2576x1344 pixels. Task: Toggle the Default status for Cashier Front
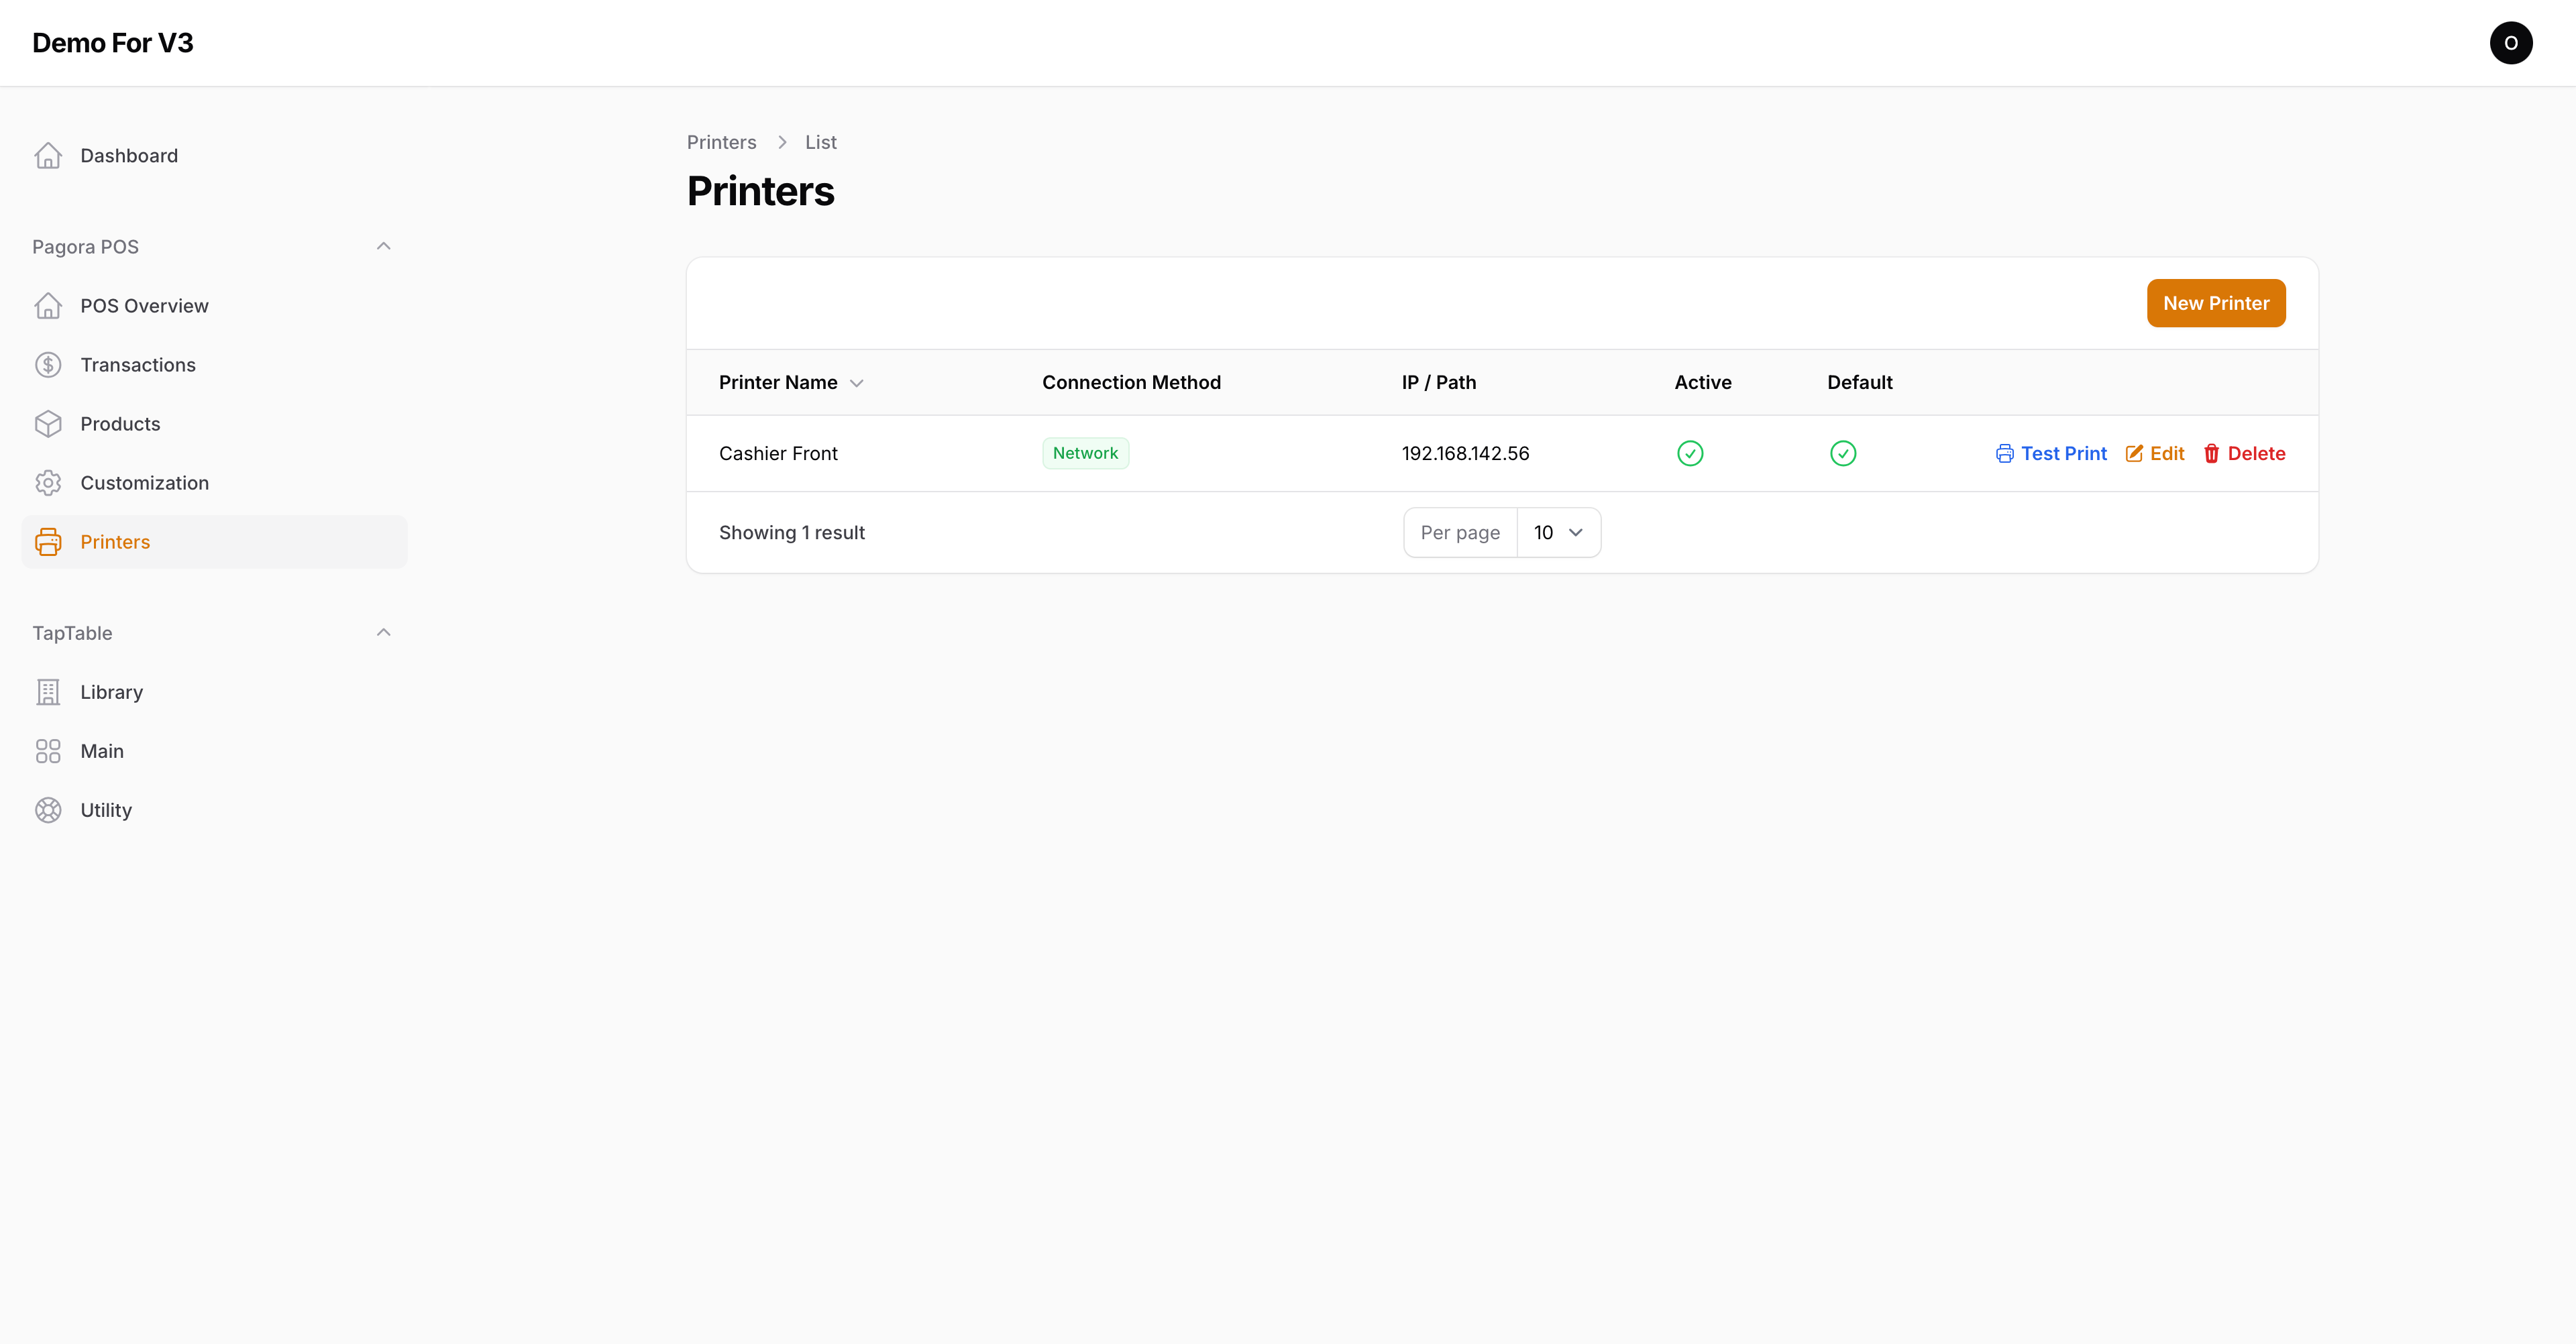tap(1843, 453)
